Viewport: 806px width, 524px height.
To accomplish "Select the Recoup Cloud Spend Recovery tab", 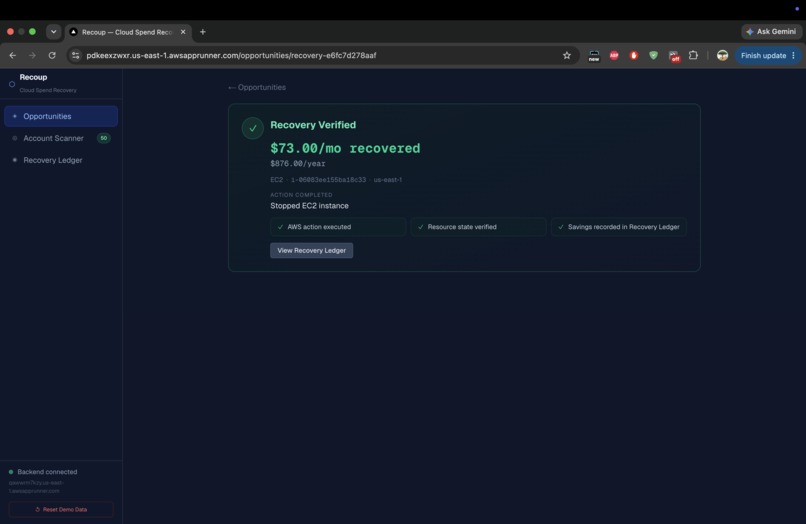I will coord(127,32).
